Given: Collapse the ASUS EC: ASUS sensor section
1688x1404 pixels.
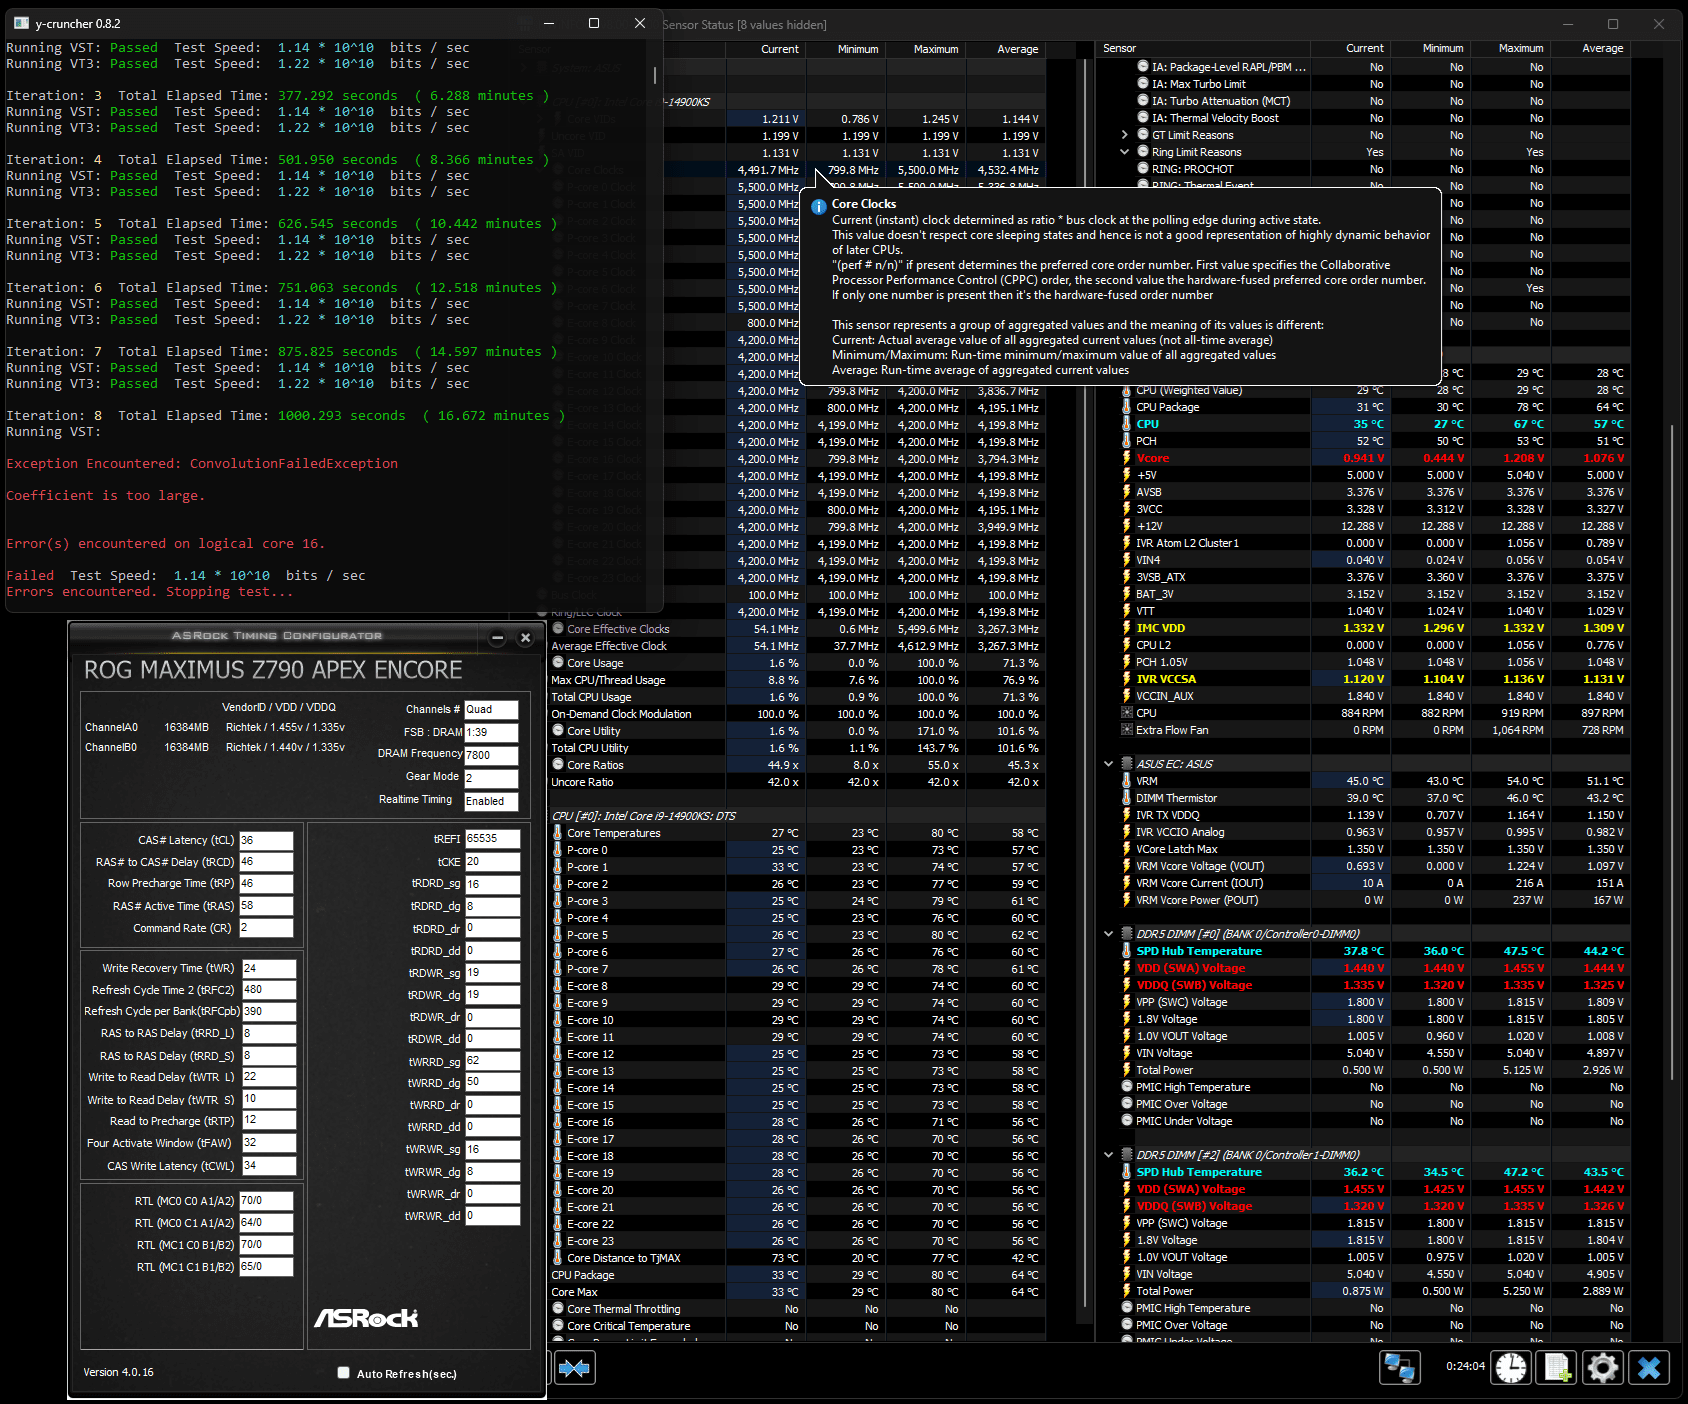Looking at the screenshot, I should [x=1108, y=764].
